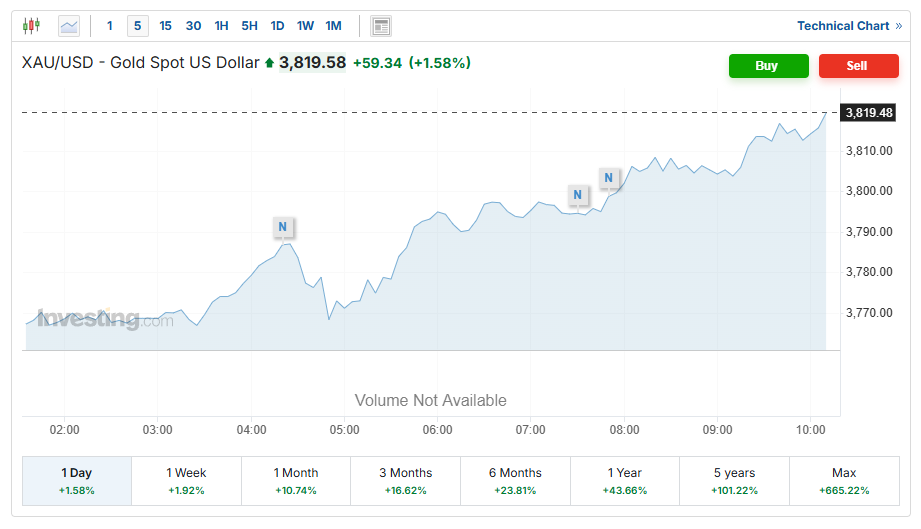
Task: Click the 3,819.48 current price label
Action: 868,113
